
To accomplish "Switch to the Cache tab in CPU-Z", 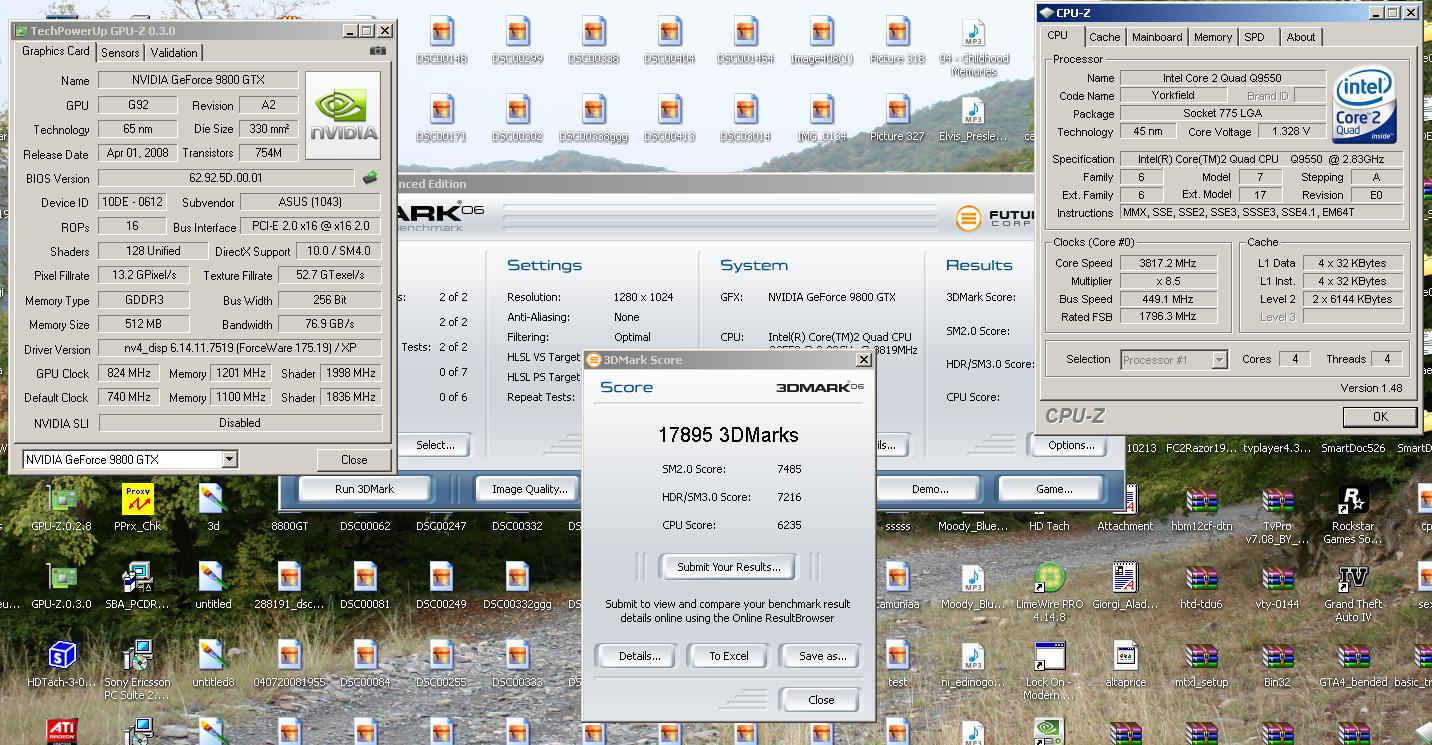I will coord(1104,37).
